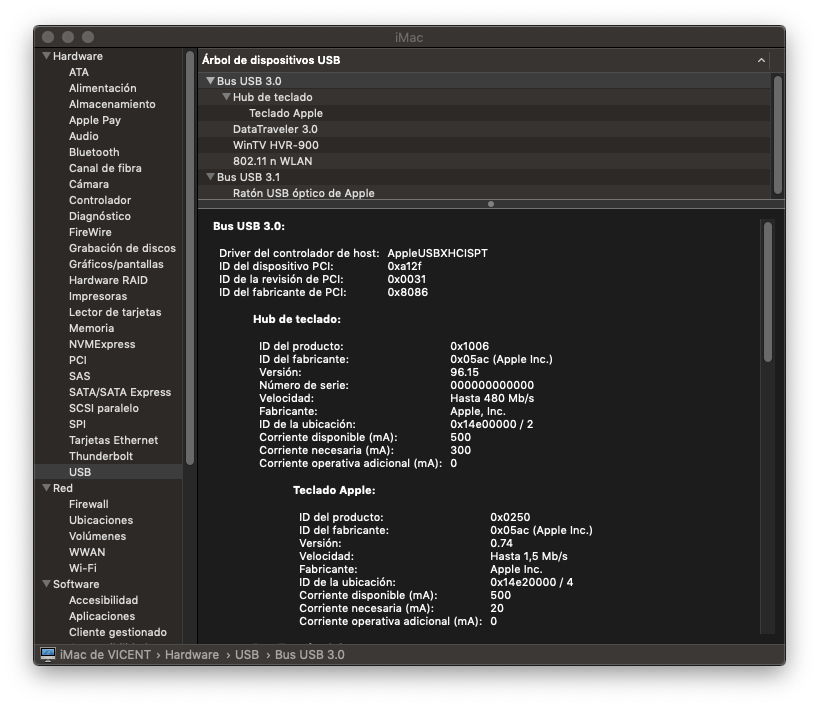Collapse the Bus USB 3.0 tree node
819x707 pixels.
pos(210,81)
